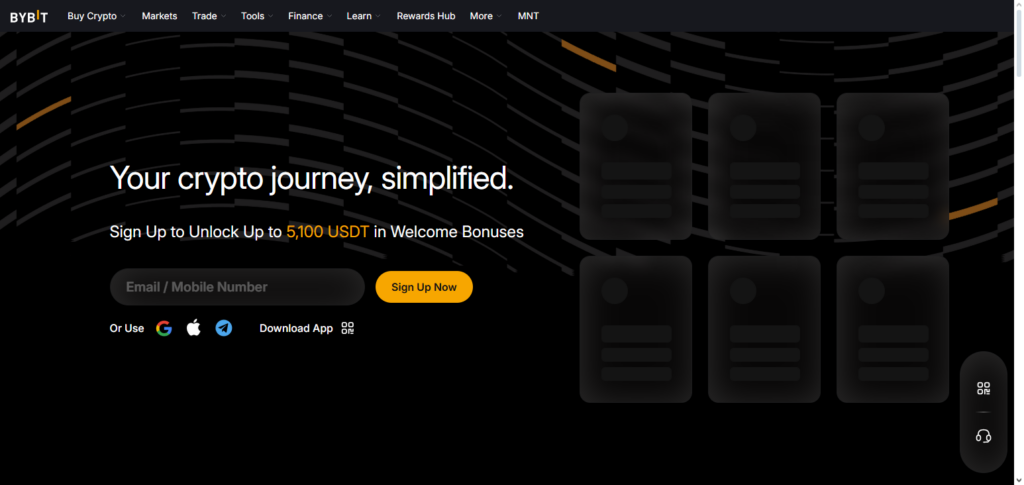
Task: Expand the Learn dropdown arrow
Action: 377,16
